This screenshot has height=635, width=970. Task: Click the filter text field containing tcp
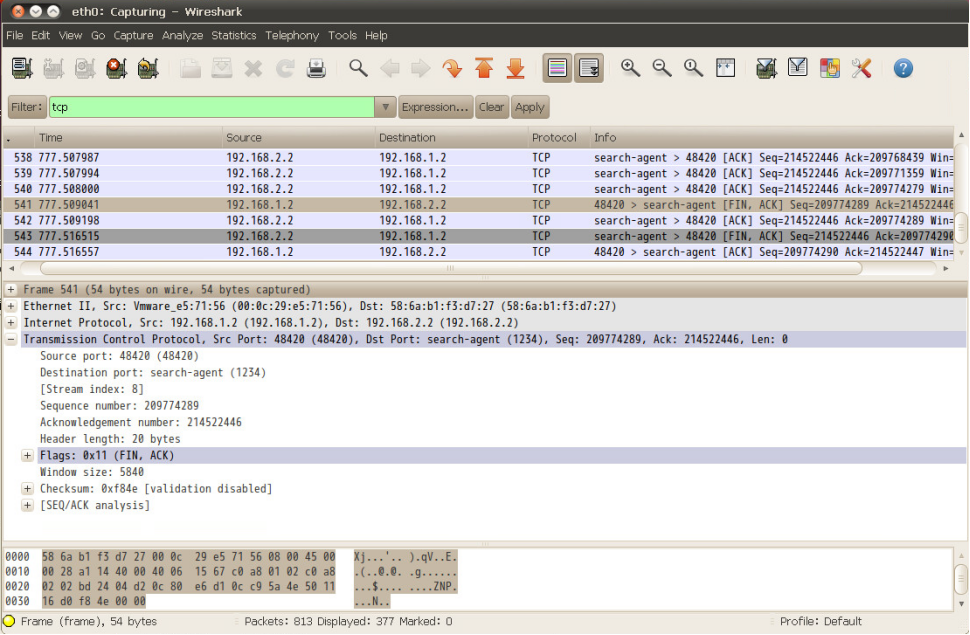[210, 107]
